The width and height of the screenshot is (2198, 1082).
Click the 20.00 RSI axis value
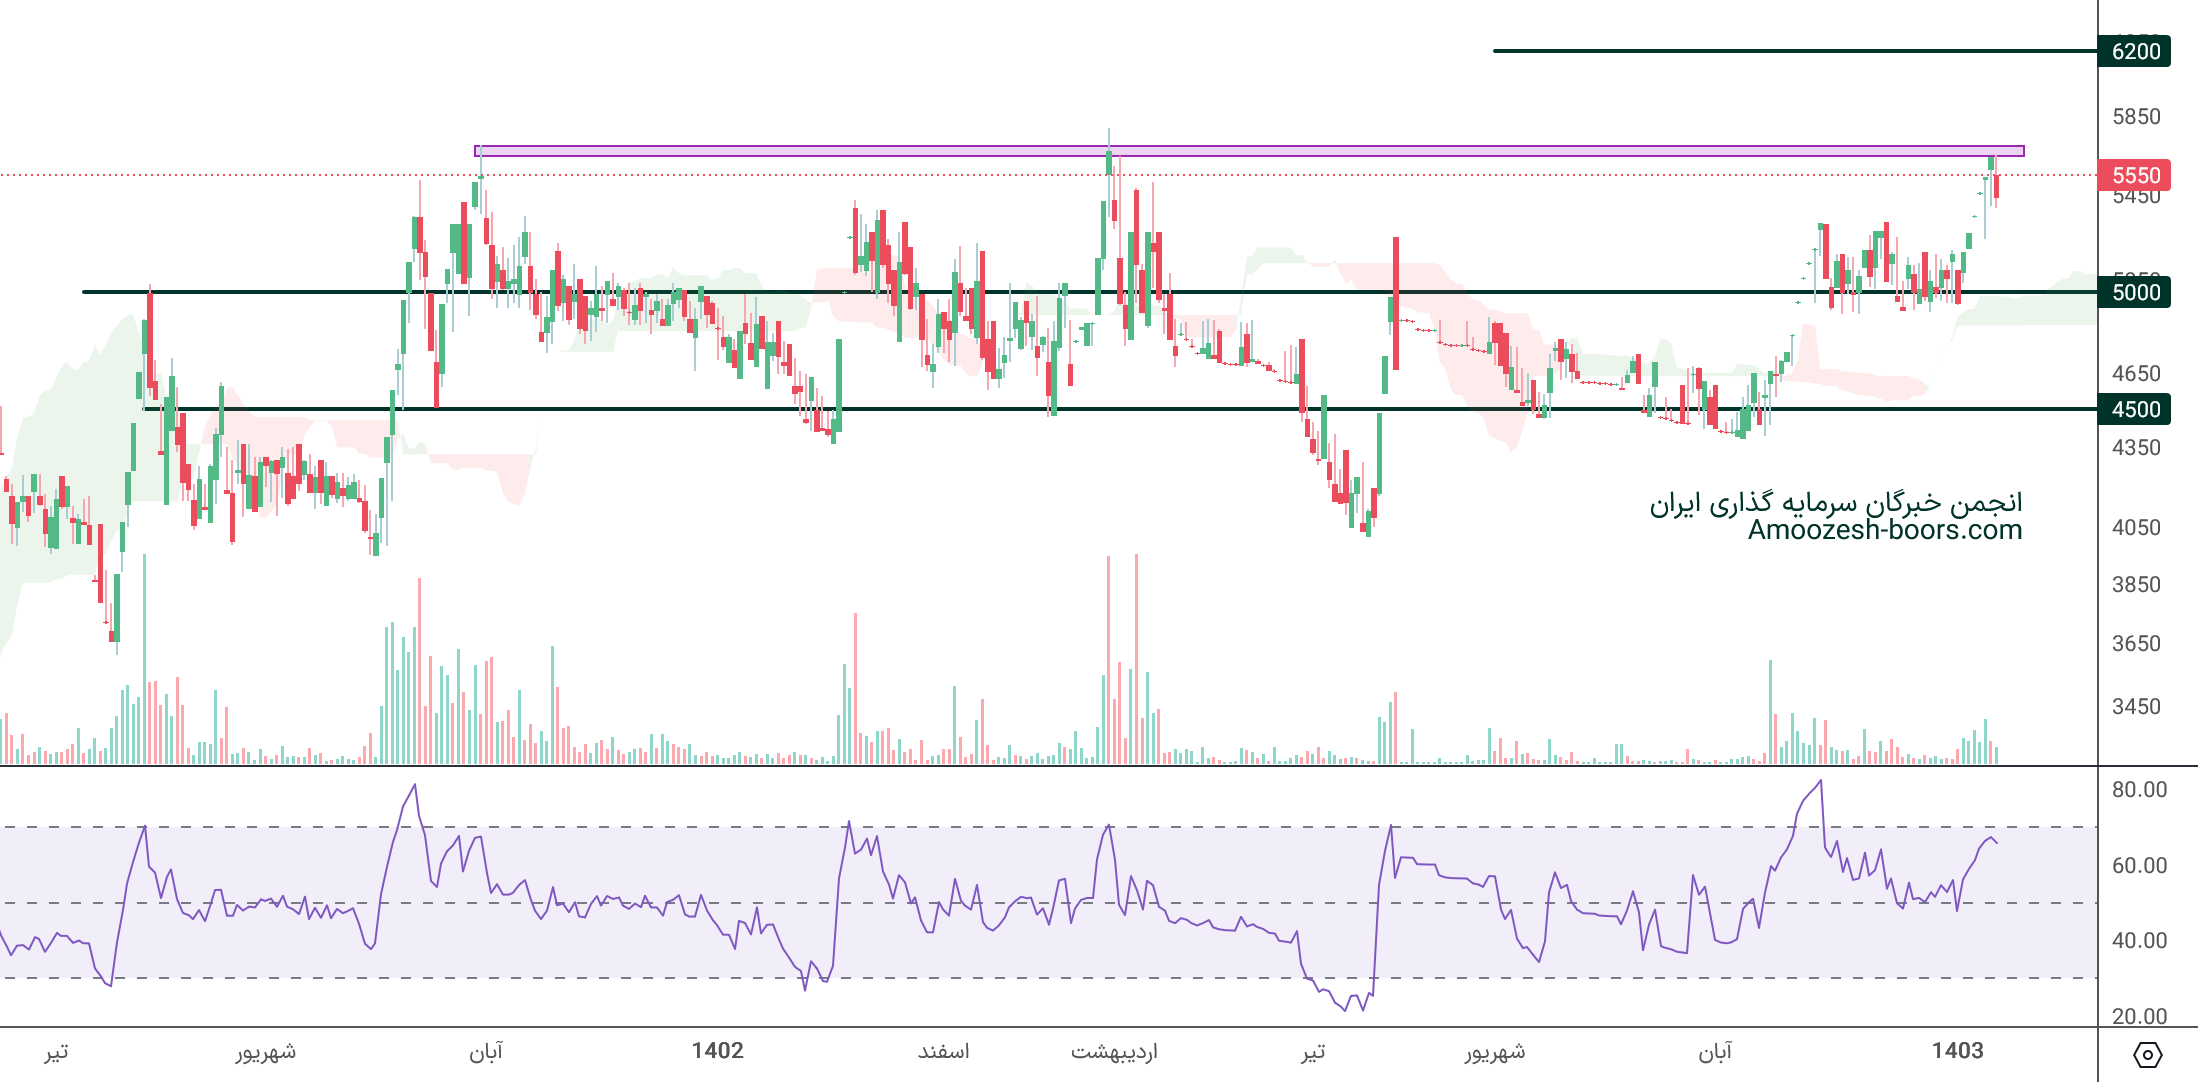point(2139,1016)
